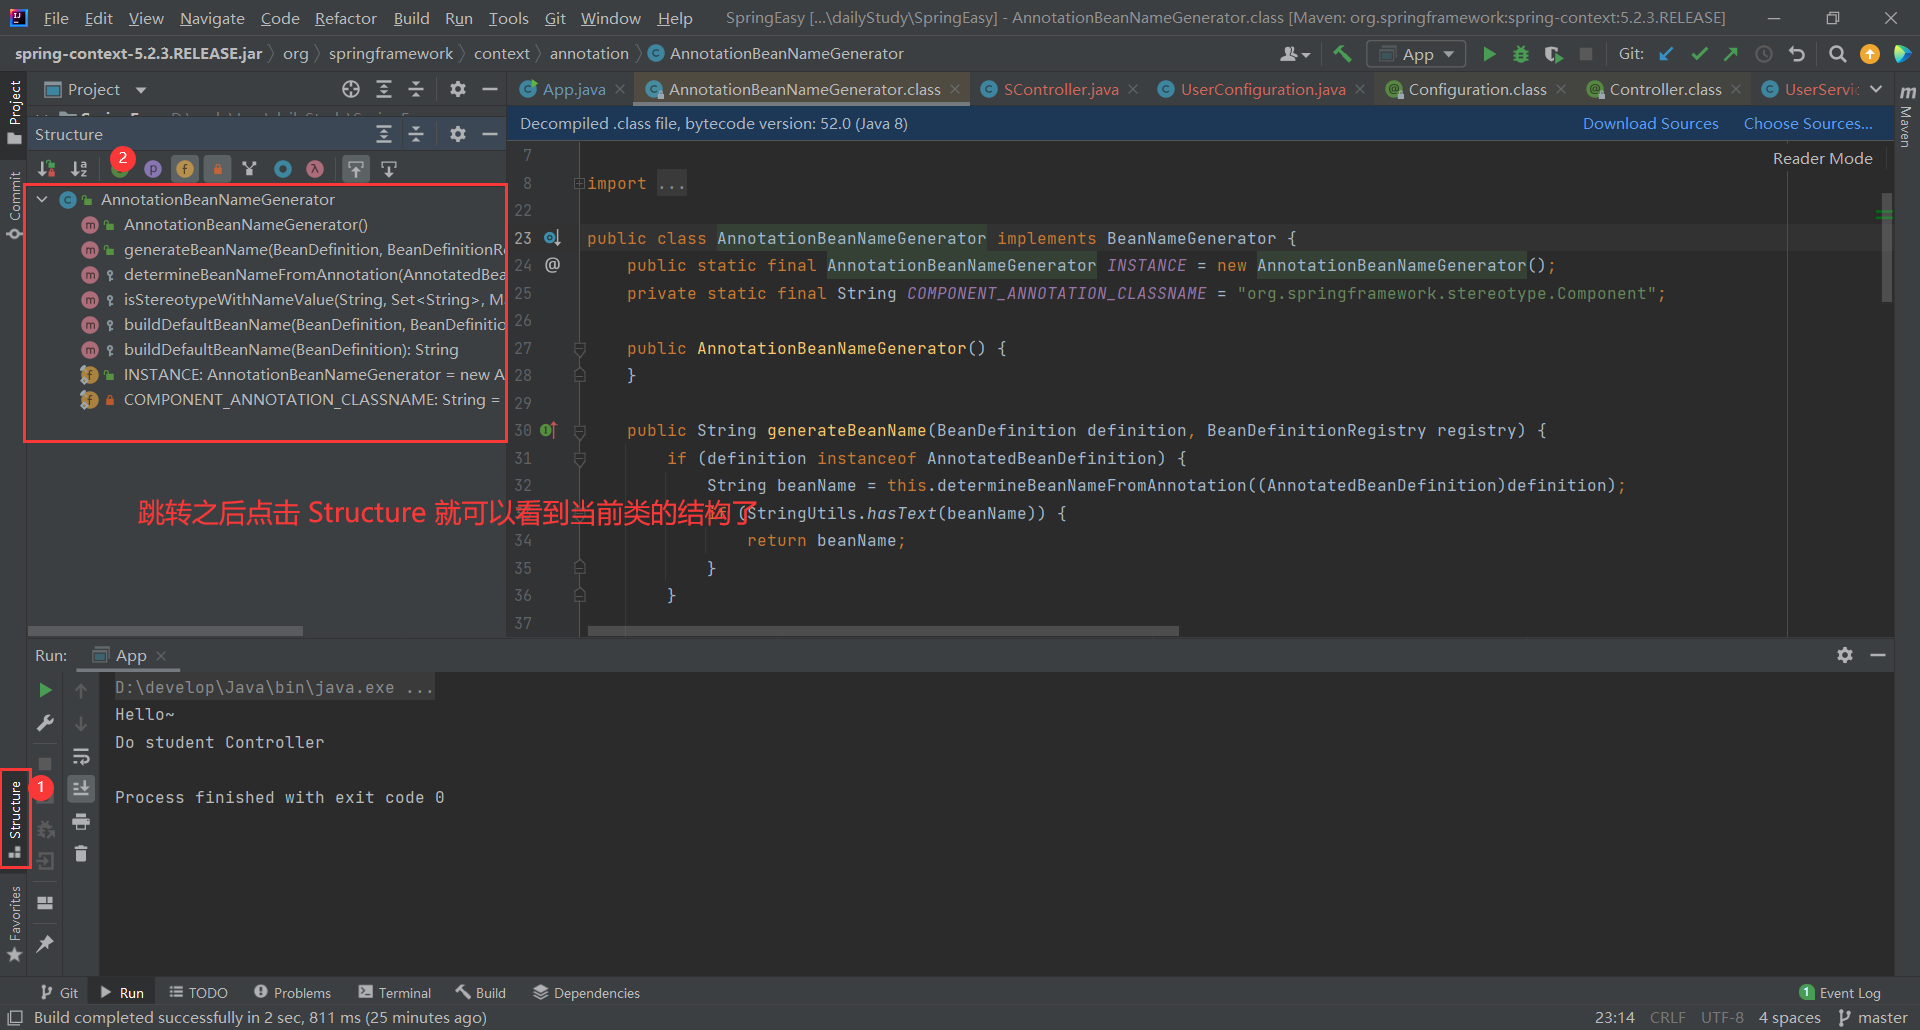Show hidden editor tabs chevron
This screenshot has height=1030, width=1920.
(x=1876, y=90)
